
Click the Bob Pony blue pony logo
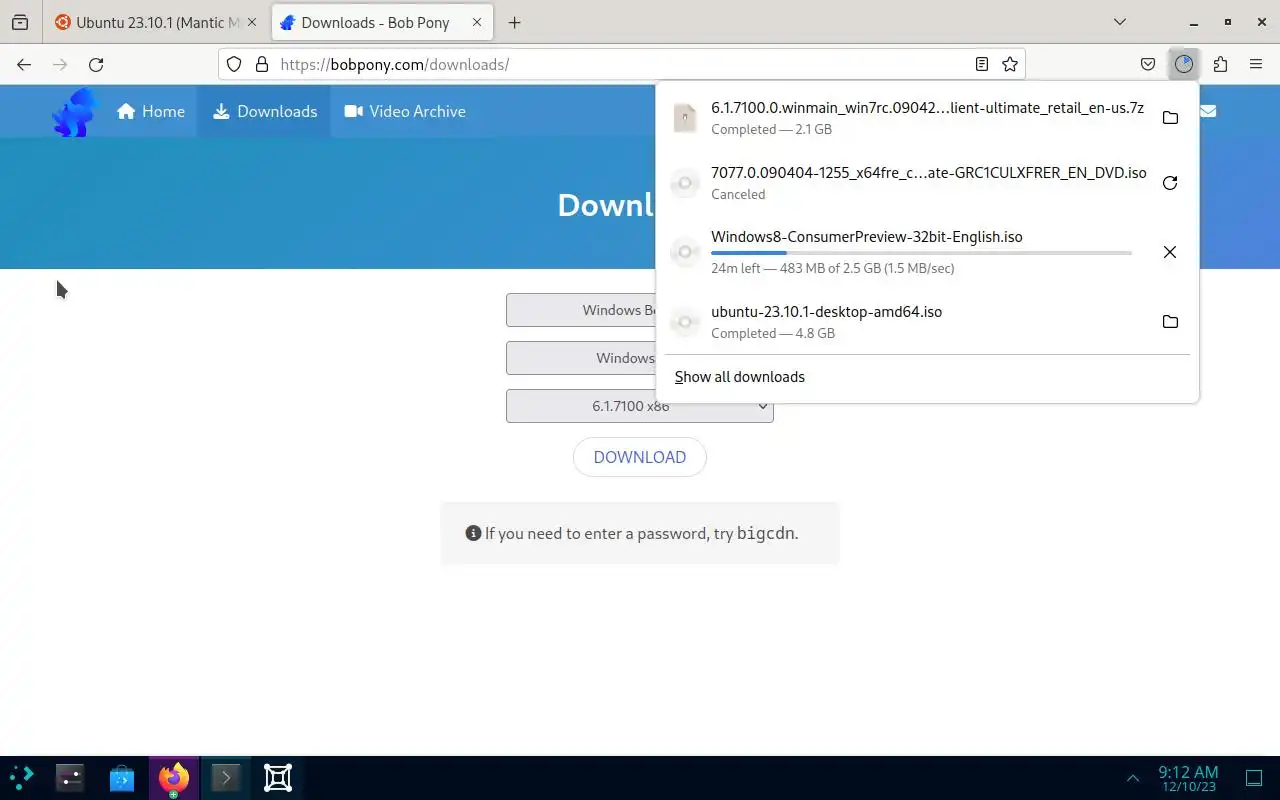(x=75, y=112)
